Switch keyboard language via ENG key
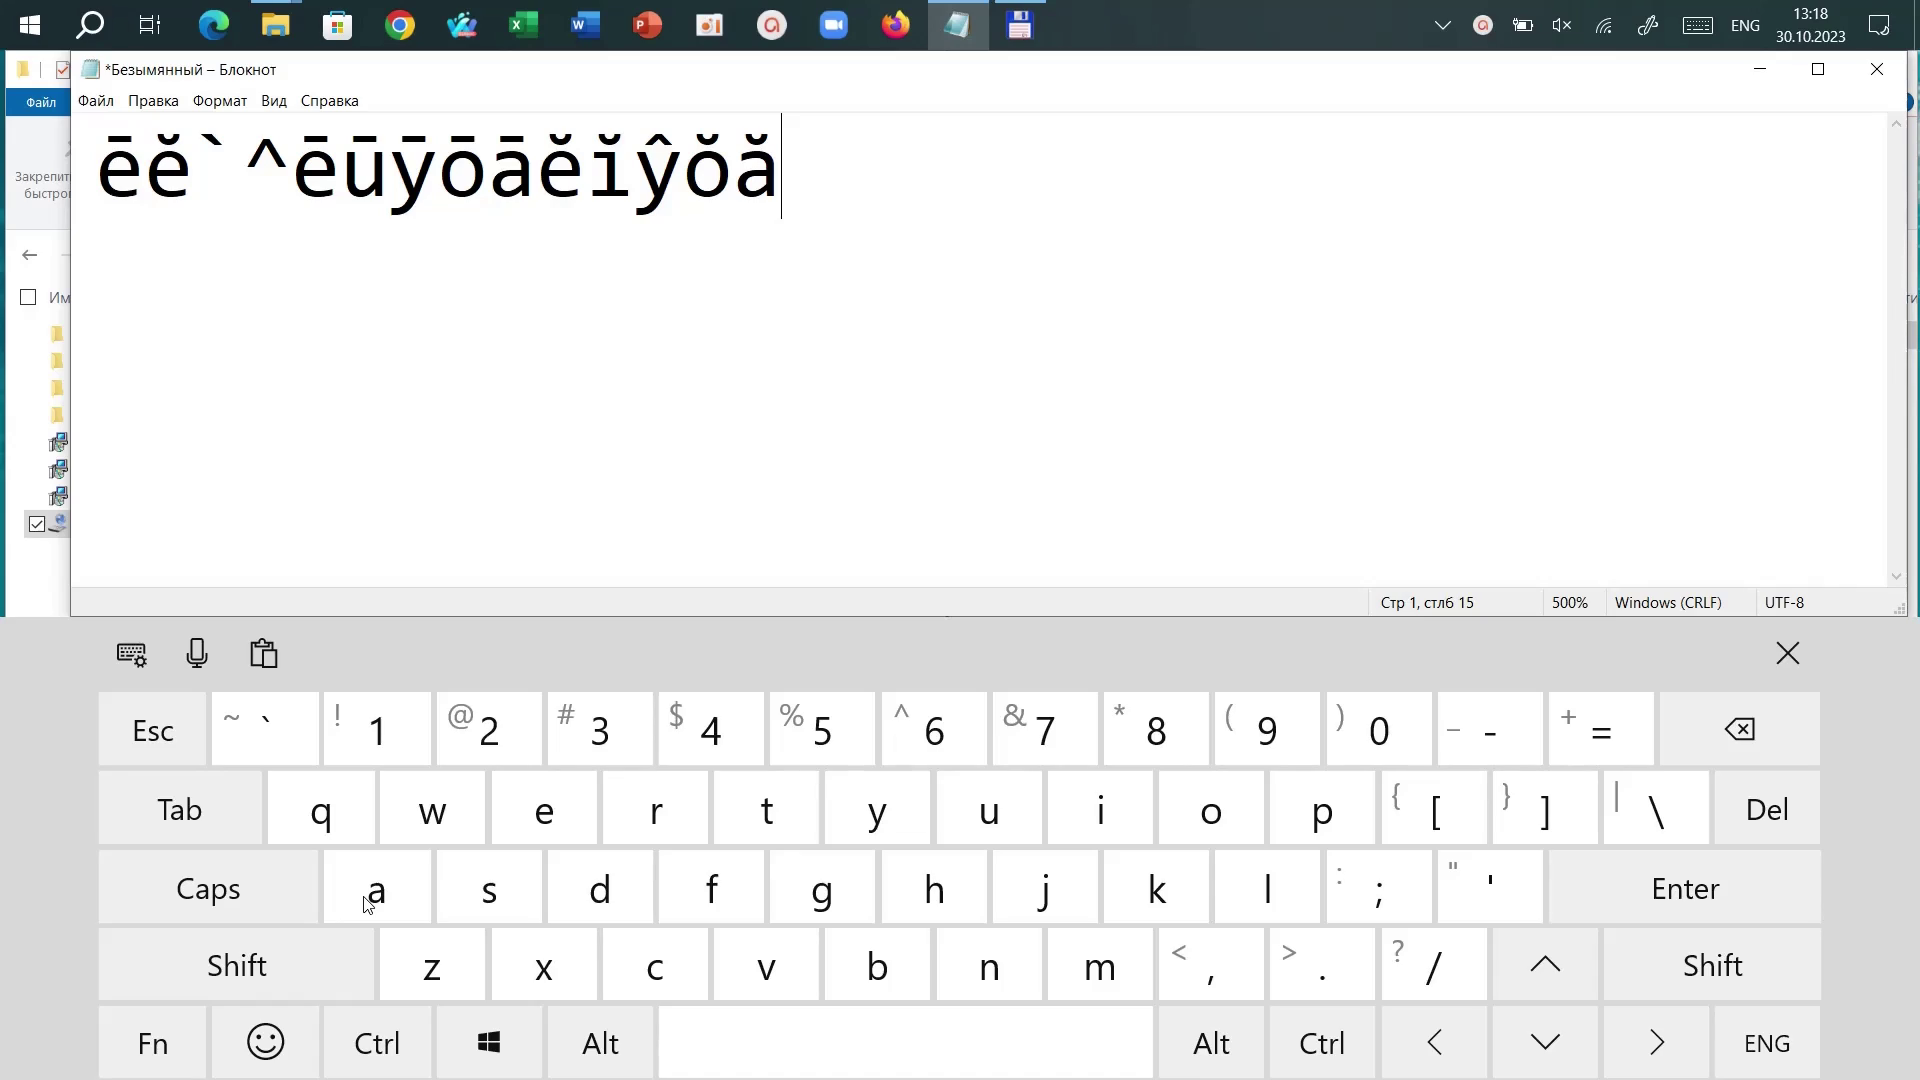The image size is (1920, 1080). click(1766, 1044)
